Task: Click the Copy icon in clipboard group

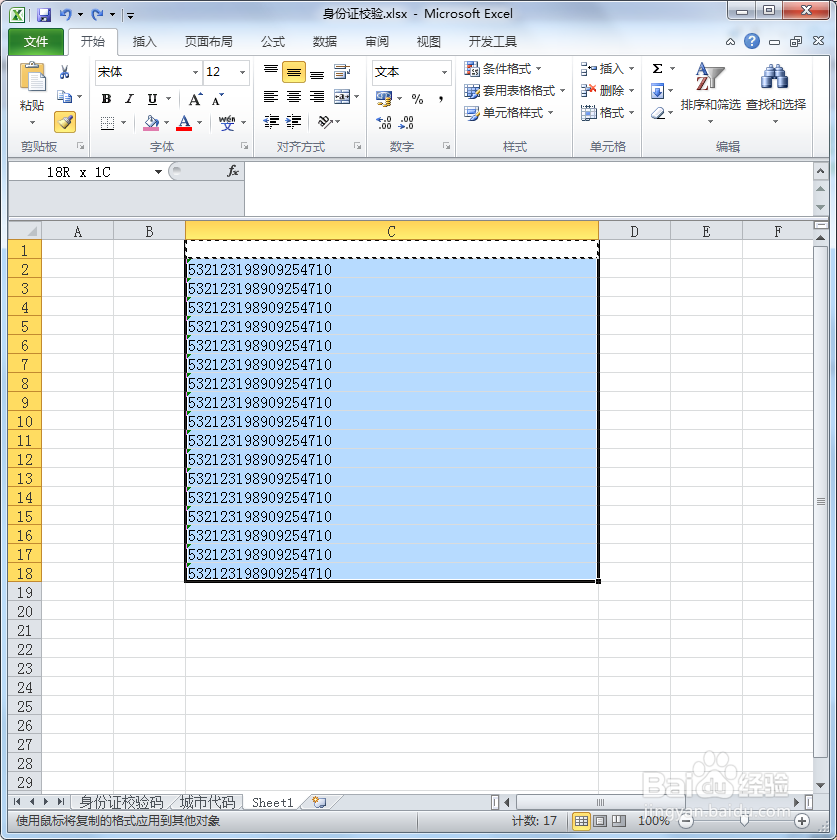Action: (65, 97)
